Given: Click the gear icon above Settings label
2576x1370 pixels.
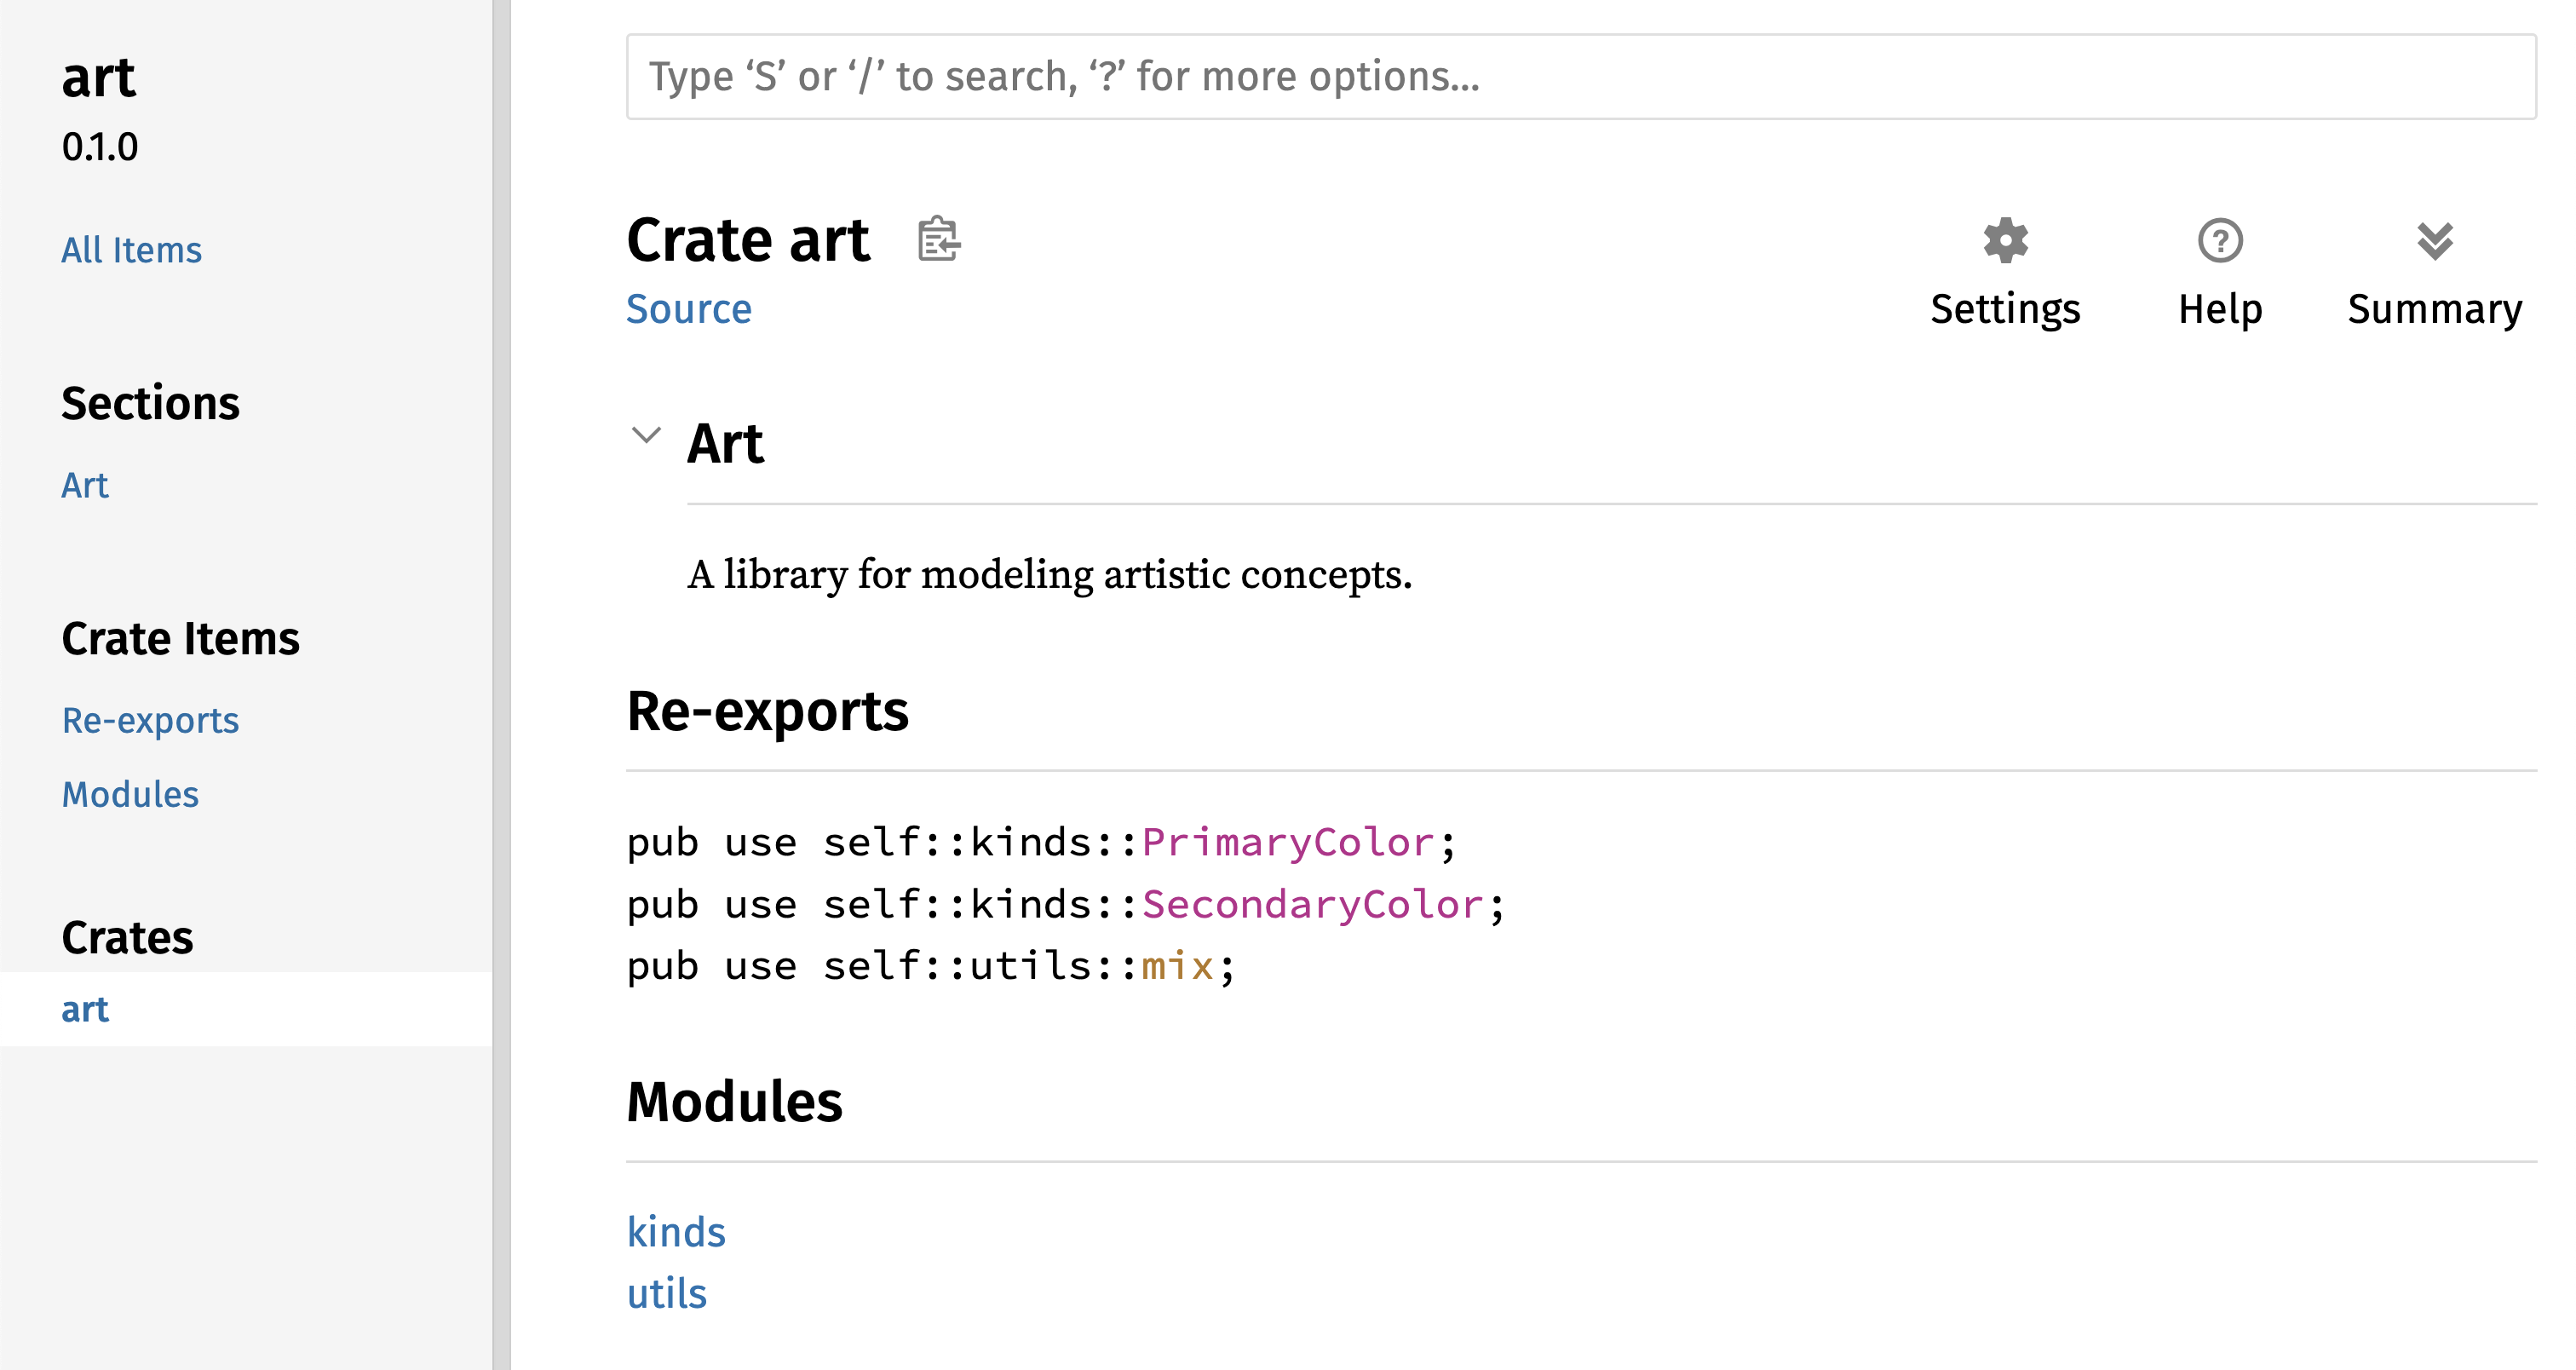Looking at the screenshot, I should point(2004,239).
